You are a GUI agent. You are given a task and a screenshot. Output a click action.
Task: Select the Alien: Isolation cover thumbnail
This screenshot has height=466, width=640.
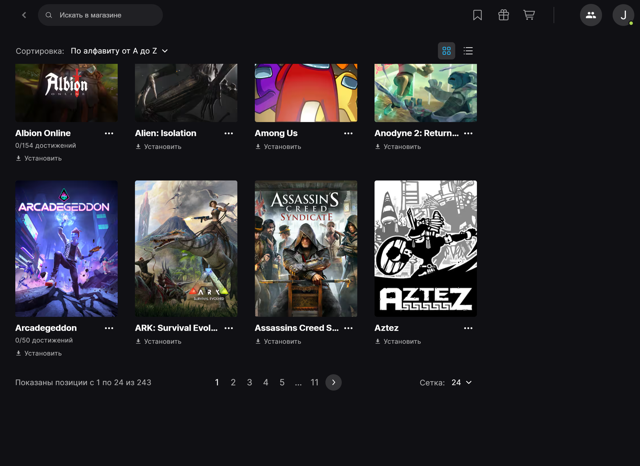coord(186,93)
